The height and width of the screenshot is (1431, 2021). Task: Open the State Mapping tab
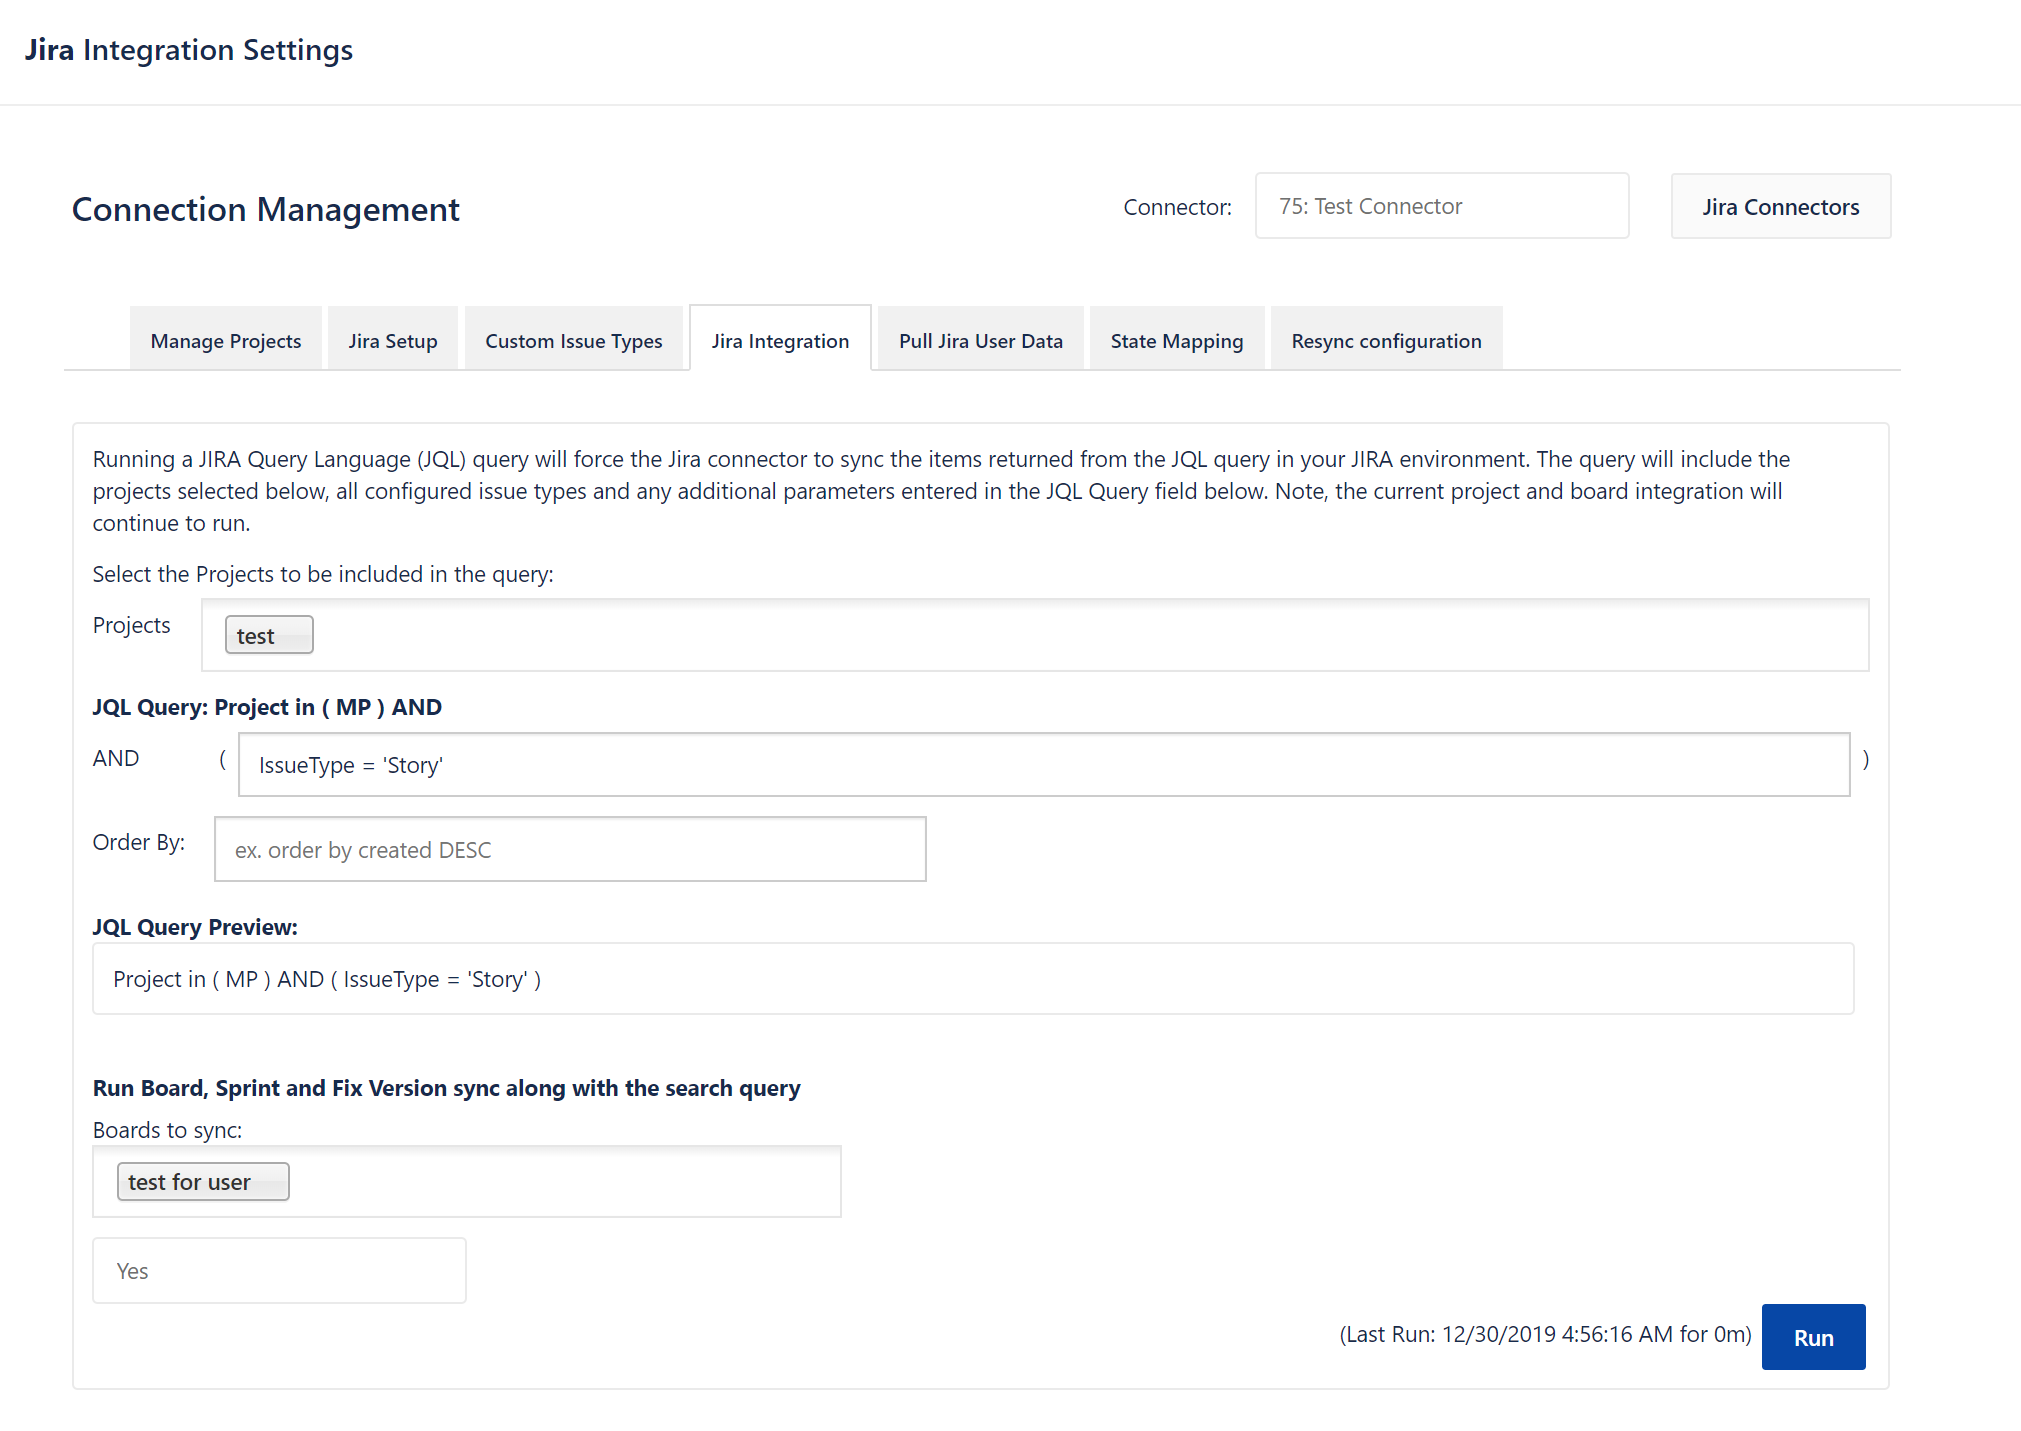coord(1176,340)
